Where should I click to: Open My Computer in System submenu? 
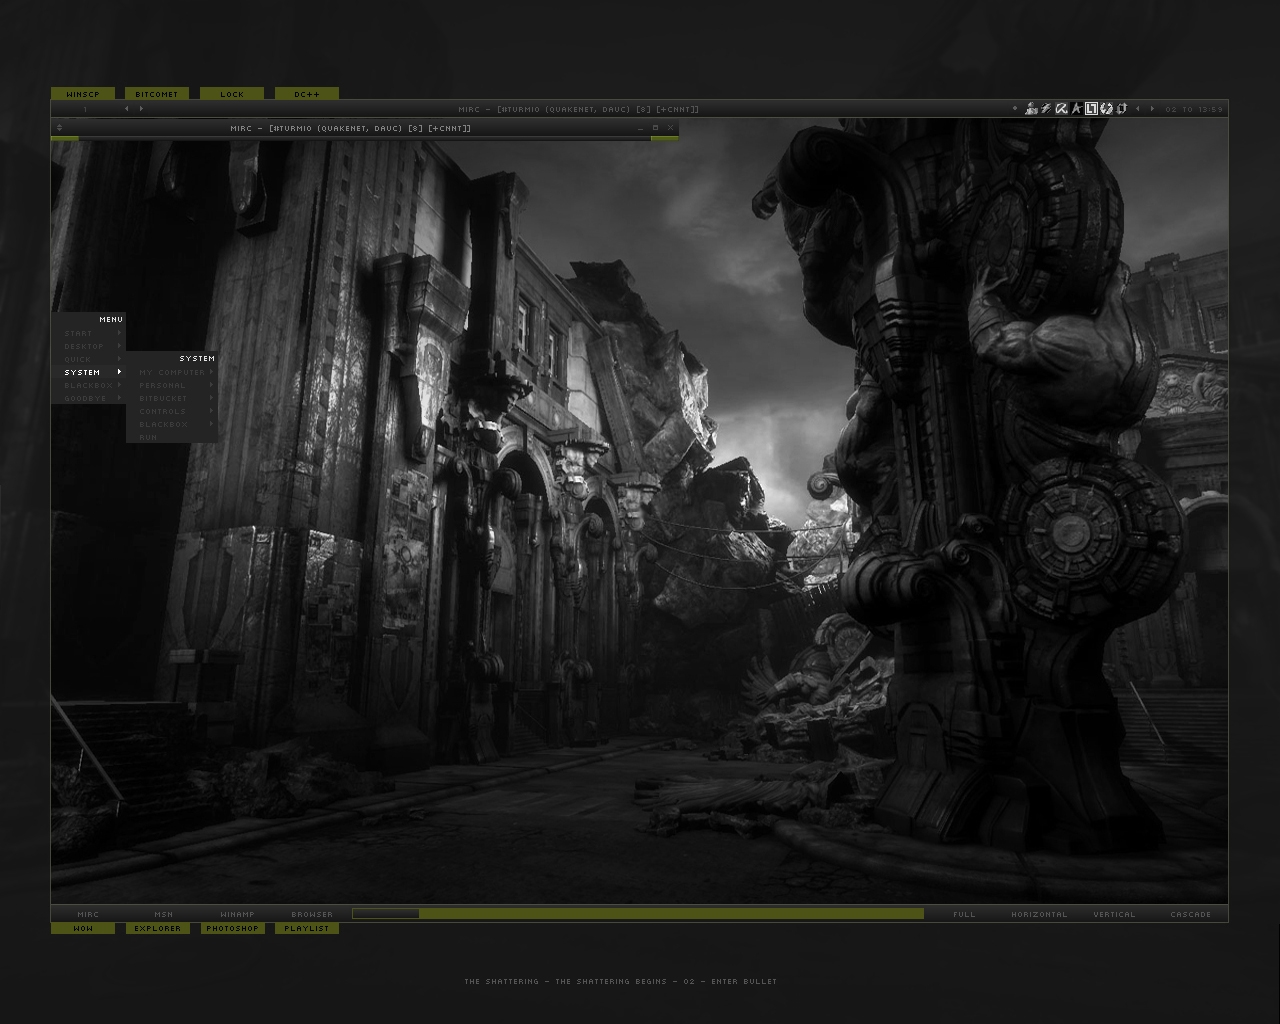click(172, 372)
